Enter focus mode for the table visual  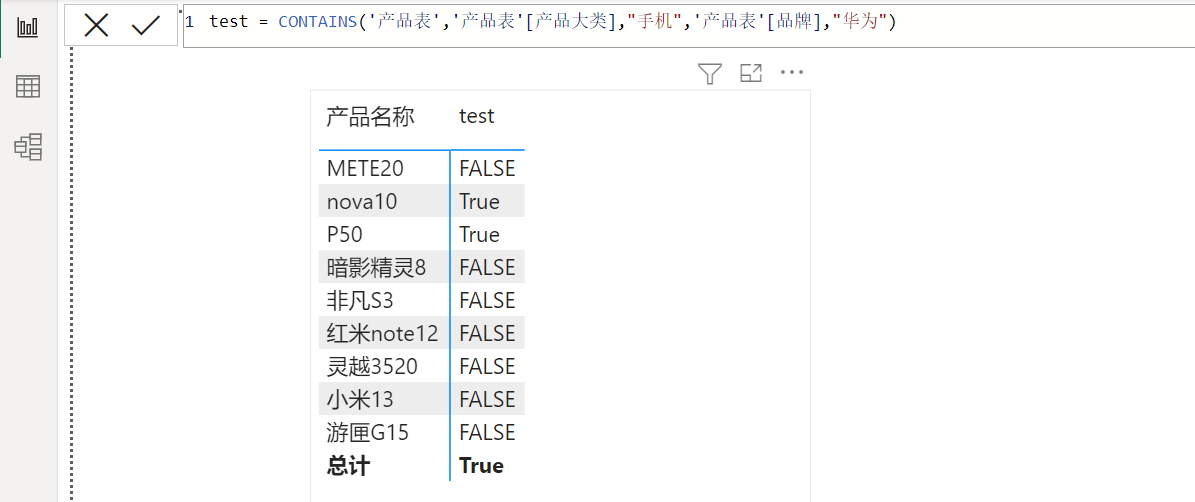[751, 73]
